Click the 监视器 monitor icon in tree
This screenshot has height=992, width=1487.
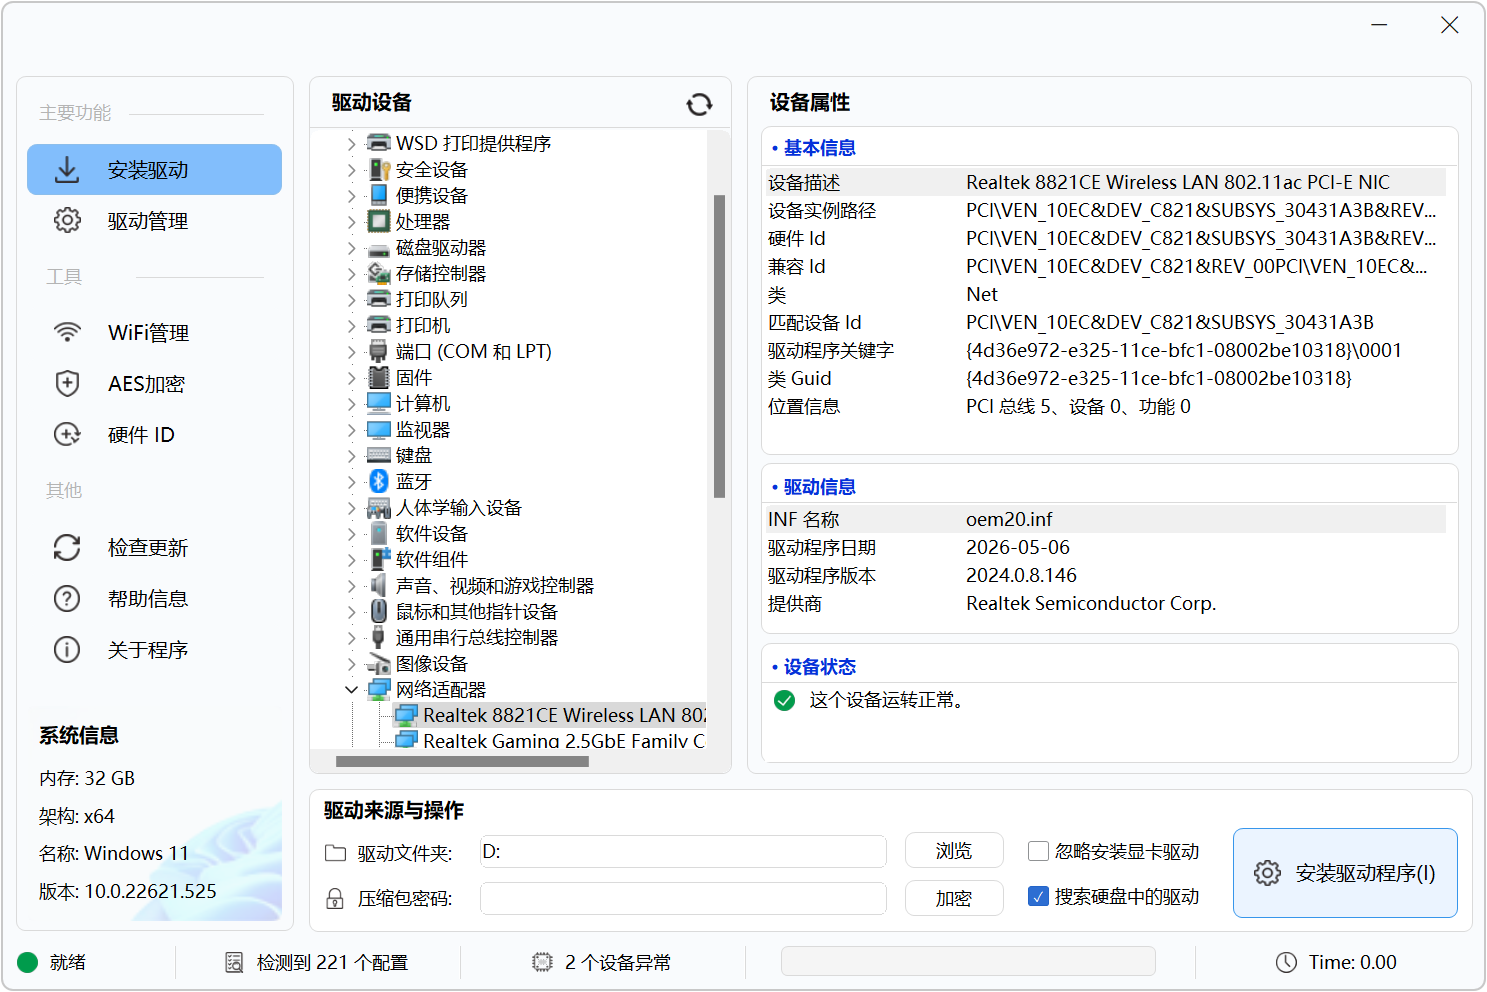pos(379,429)
